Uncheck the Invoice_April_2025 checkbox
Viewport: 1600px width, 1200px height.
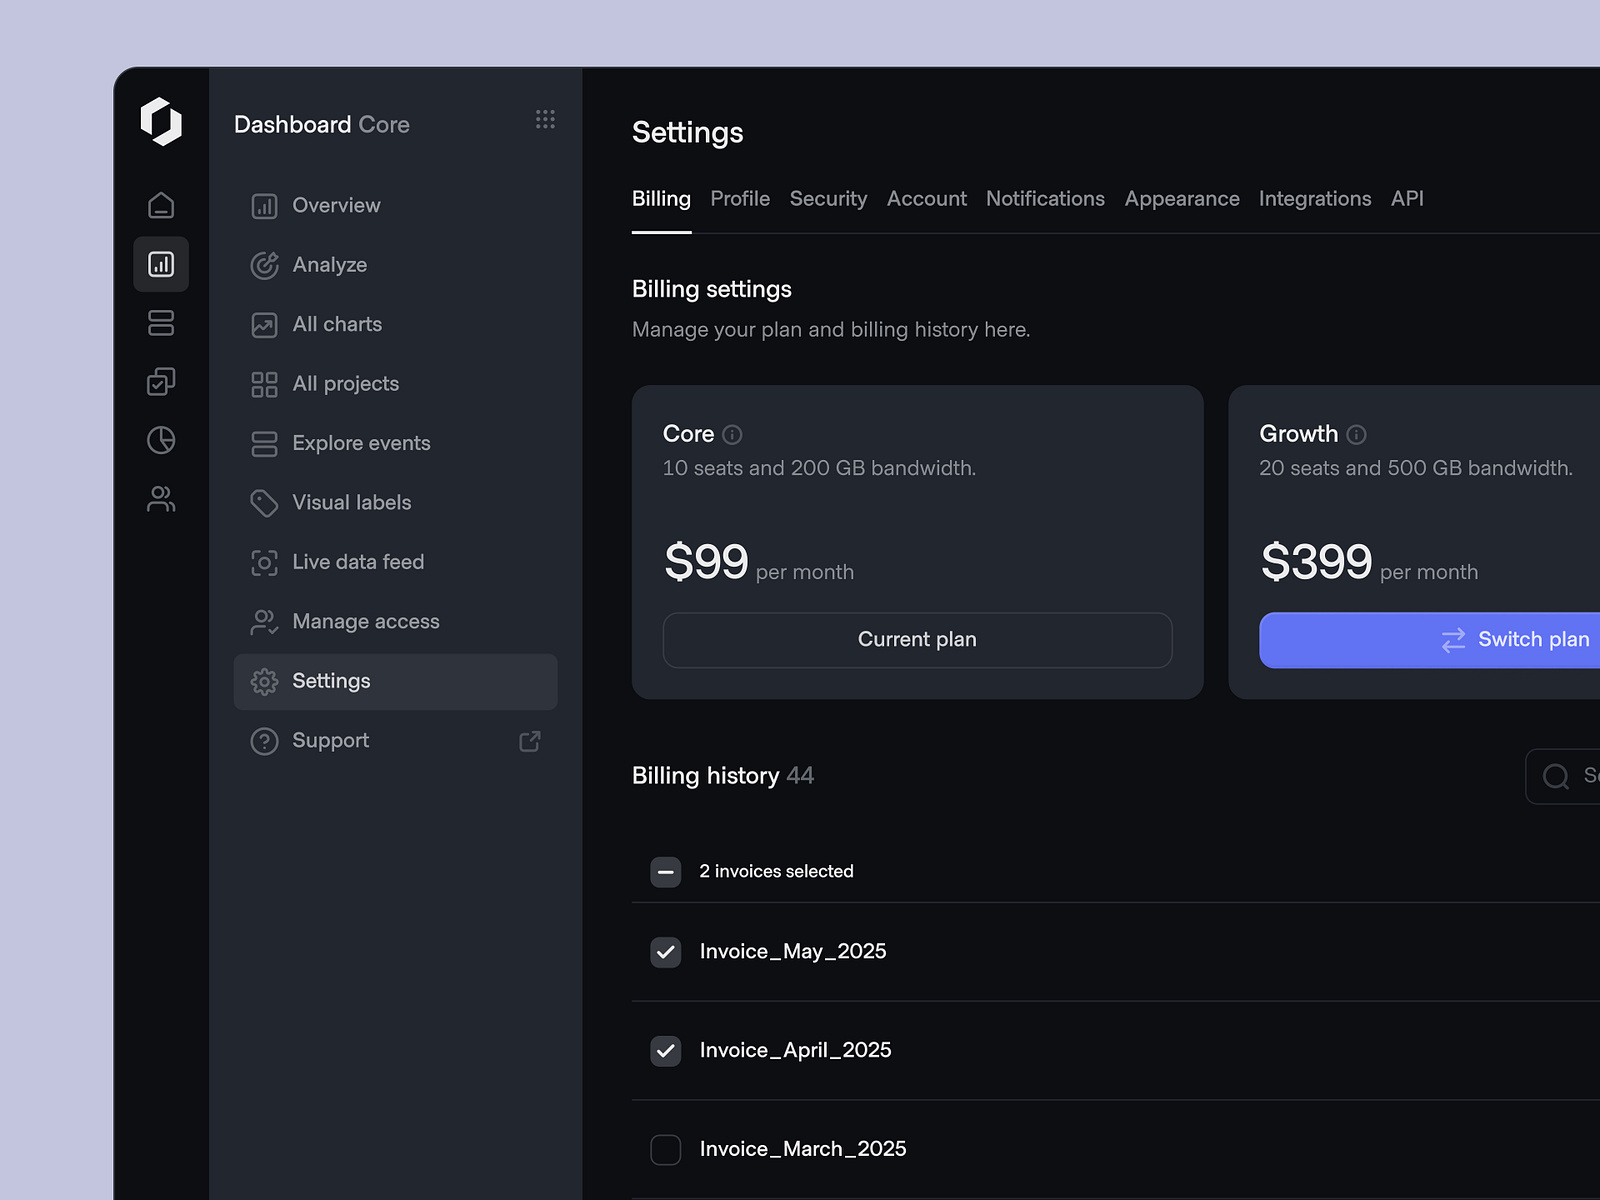point(665,1051)
